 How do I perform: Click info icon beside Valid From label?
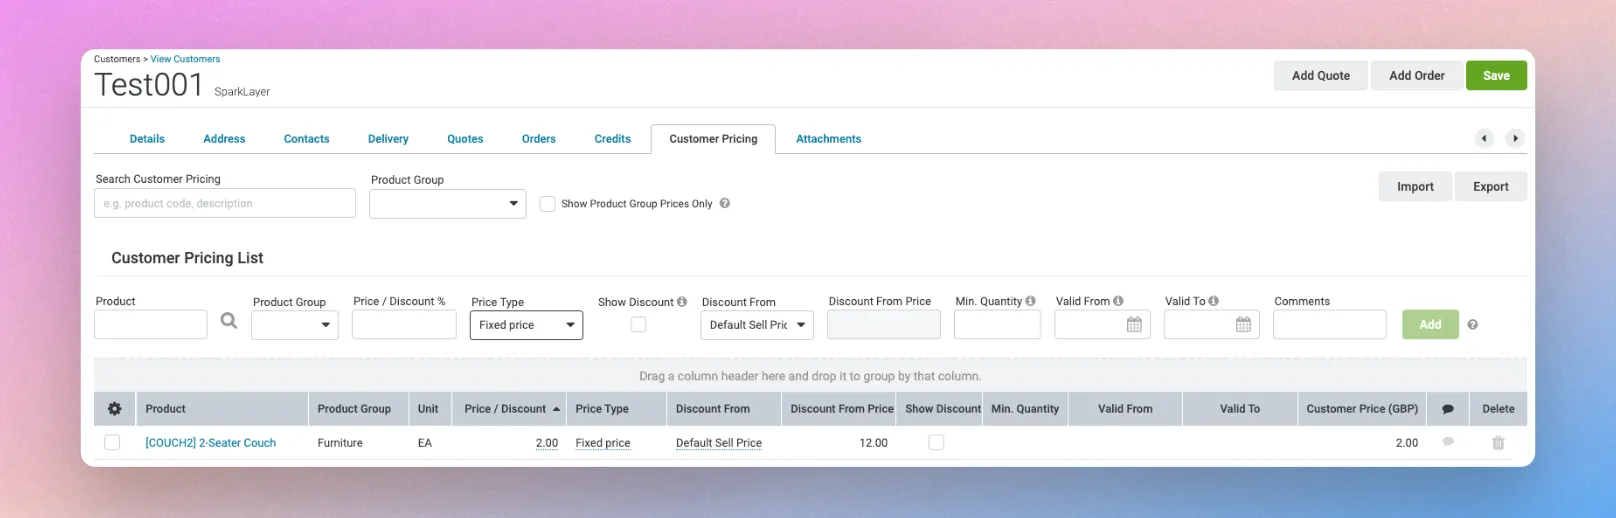[x=1118, y=301]
